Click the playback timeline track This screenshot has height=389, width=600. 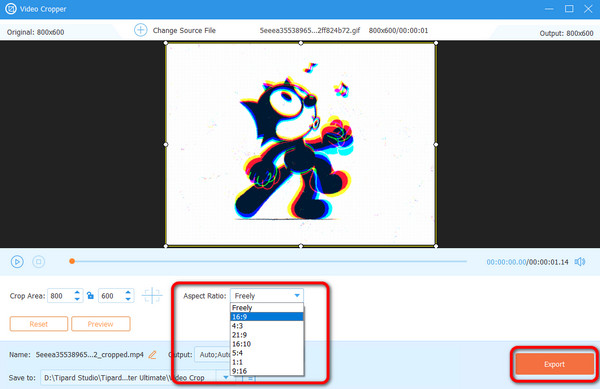(268, 261)
